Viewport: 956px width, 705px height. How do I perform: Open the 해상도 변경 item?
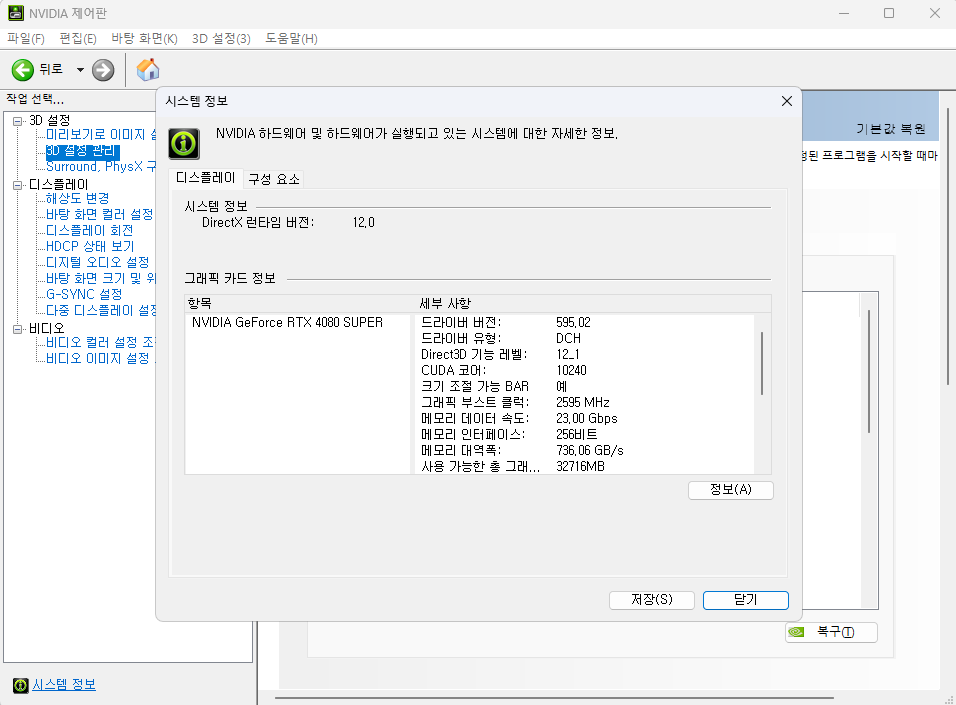point(77,198)
